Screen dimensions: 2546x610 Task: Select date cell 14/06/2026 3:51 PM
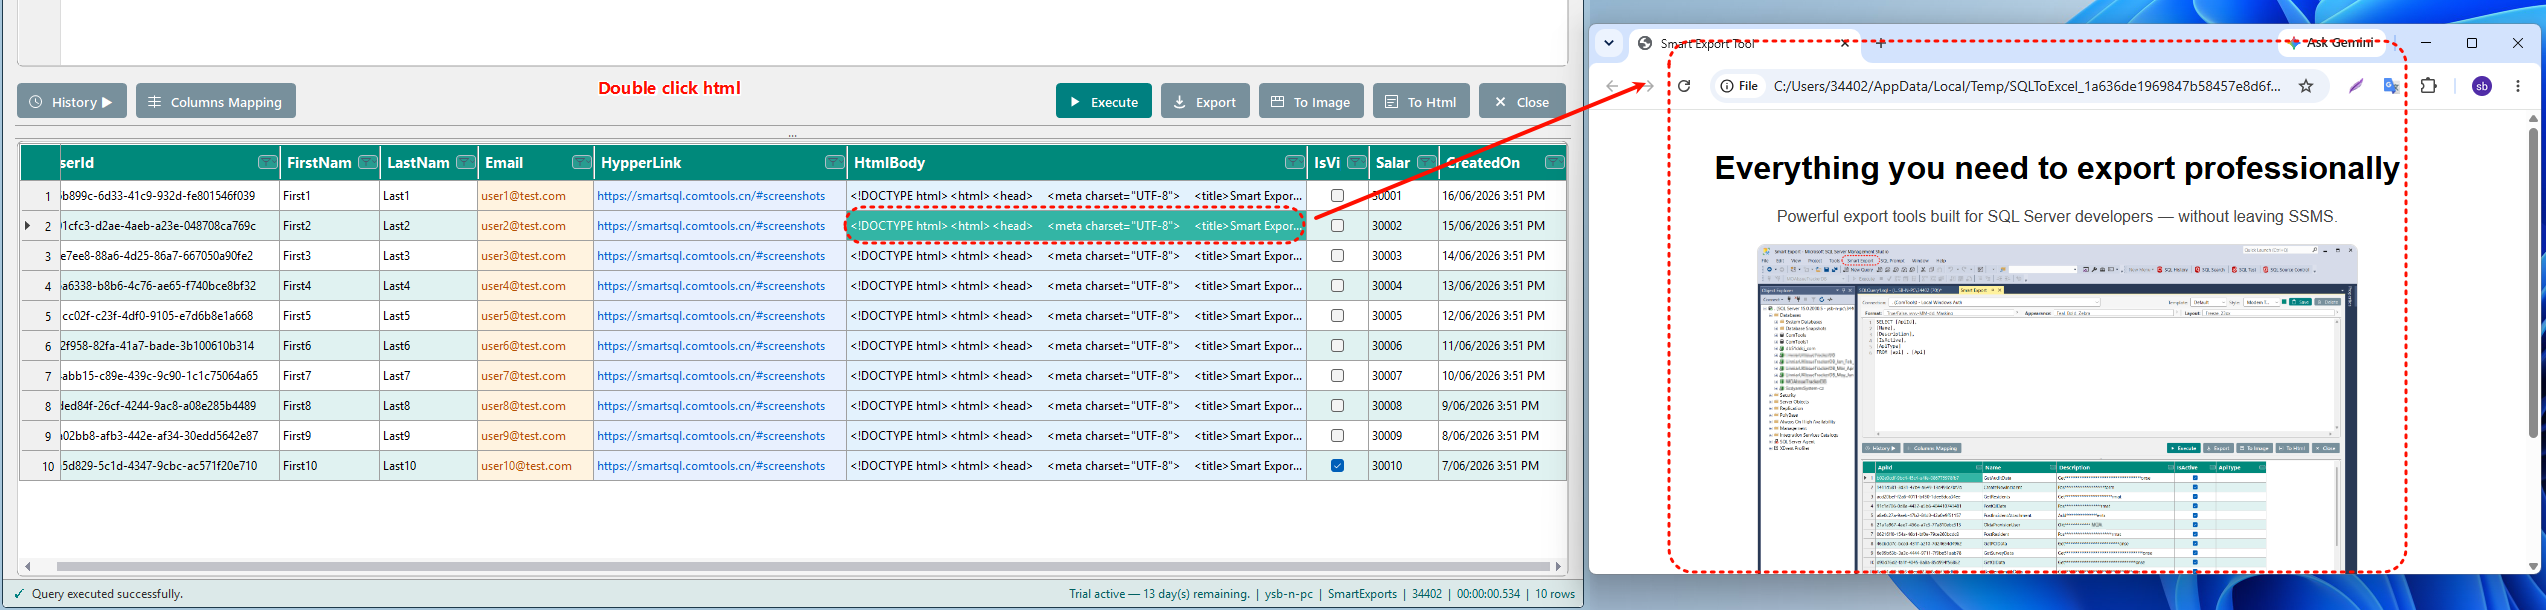[x=1502, y=256]
